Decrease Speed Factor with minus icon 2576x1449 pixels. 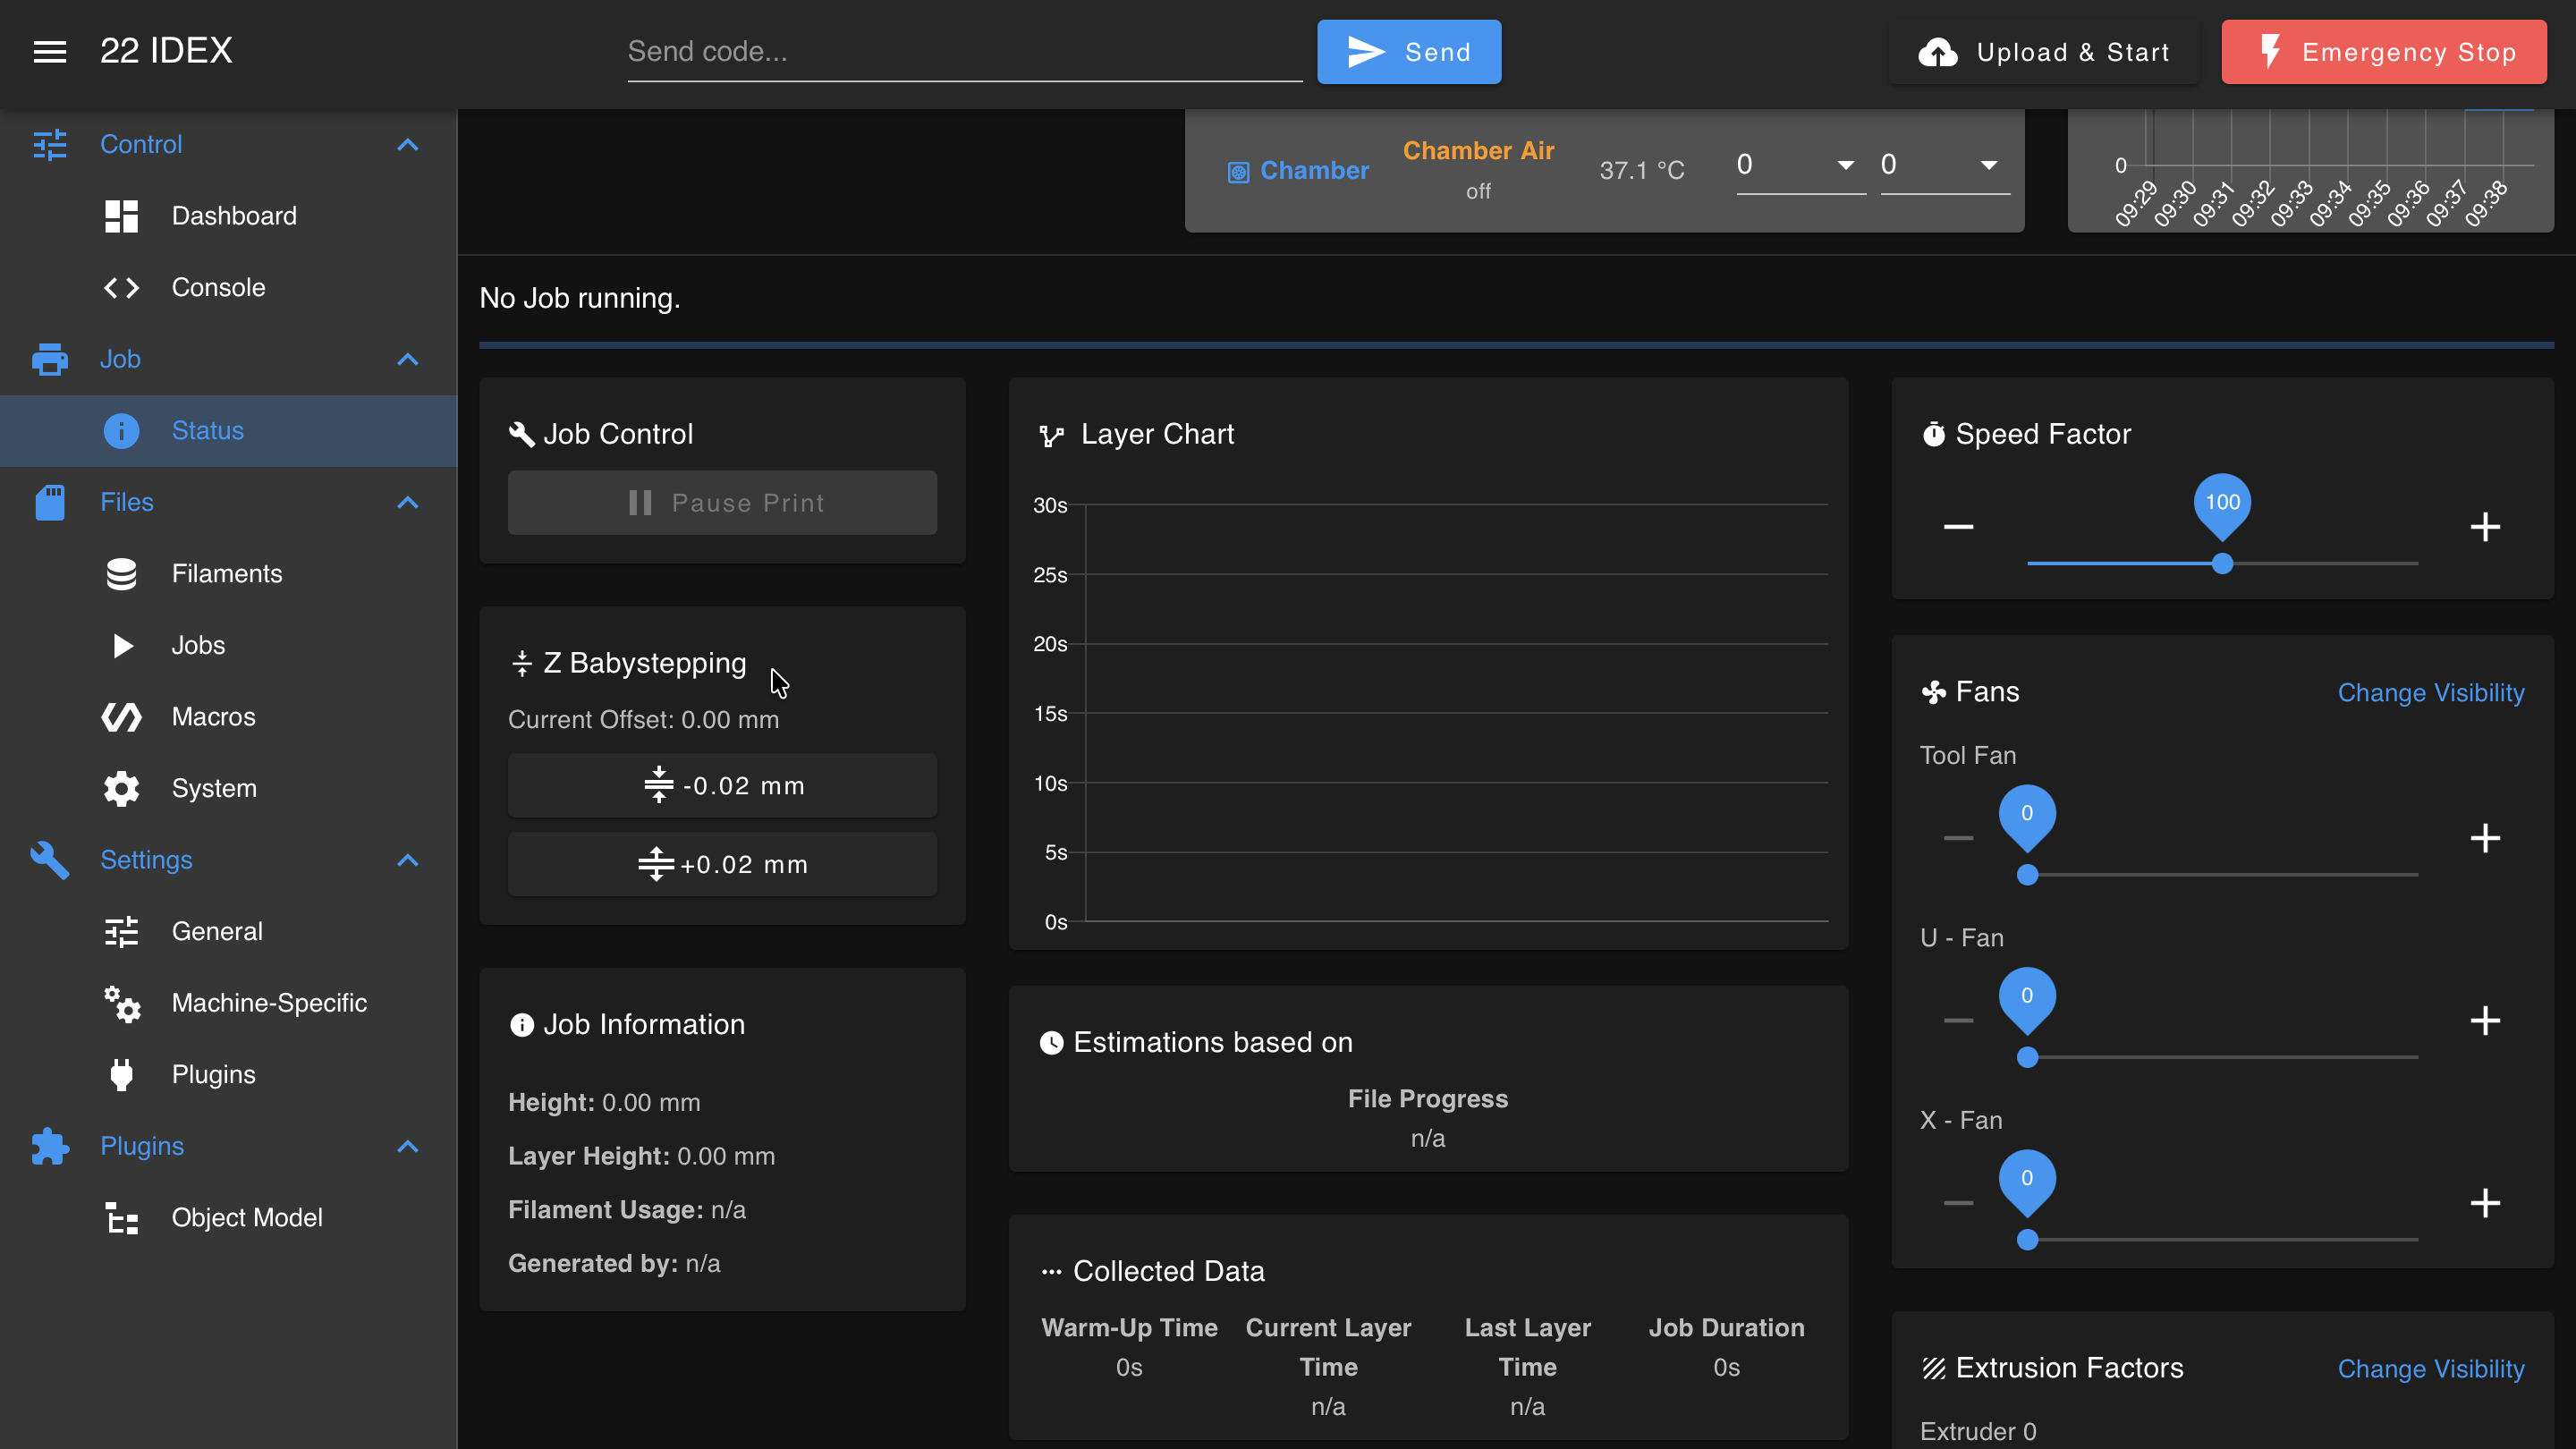(1958, 526)
